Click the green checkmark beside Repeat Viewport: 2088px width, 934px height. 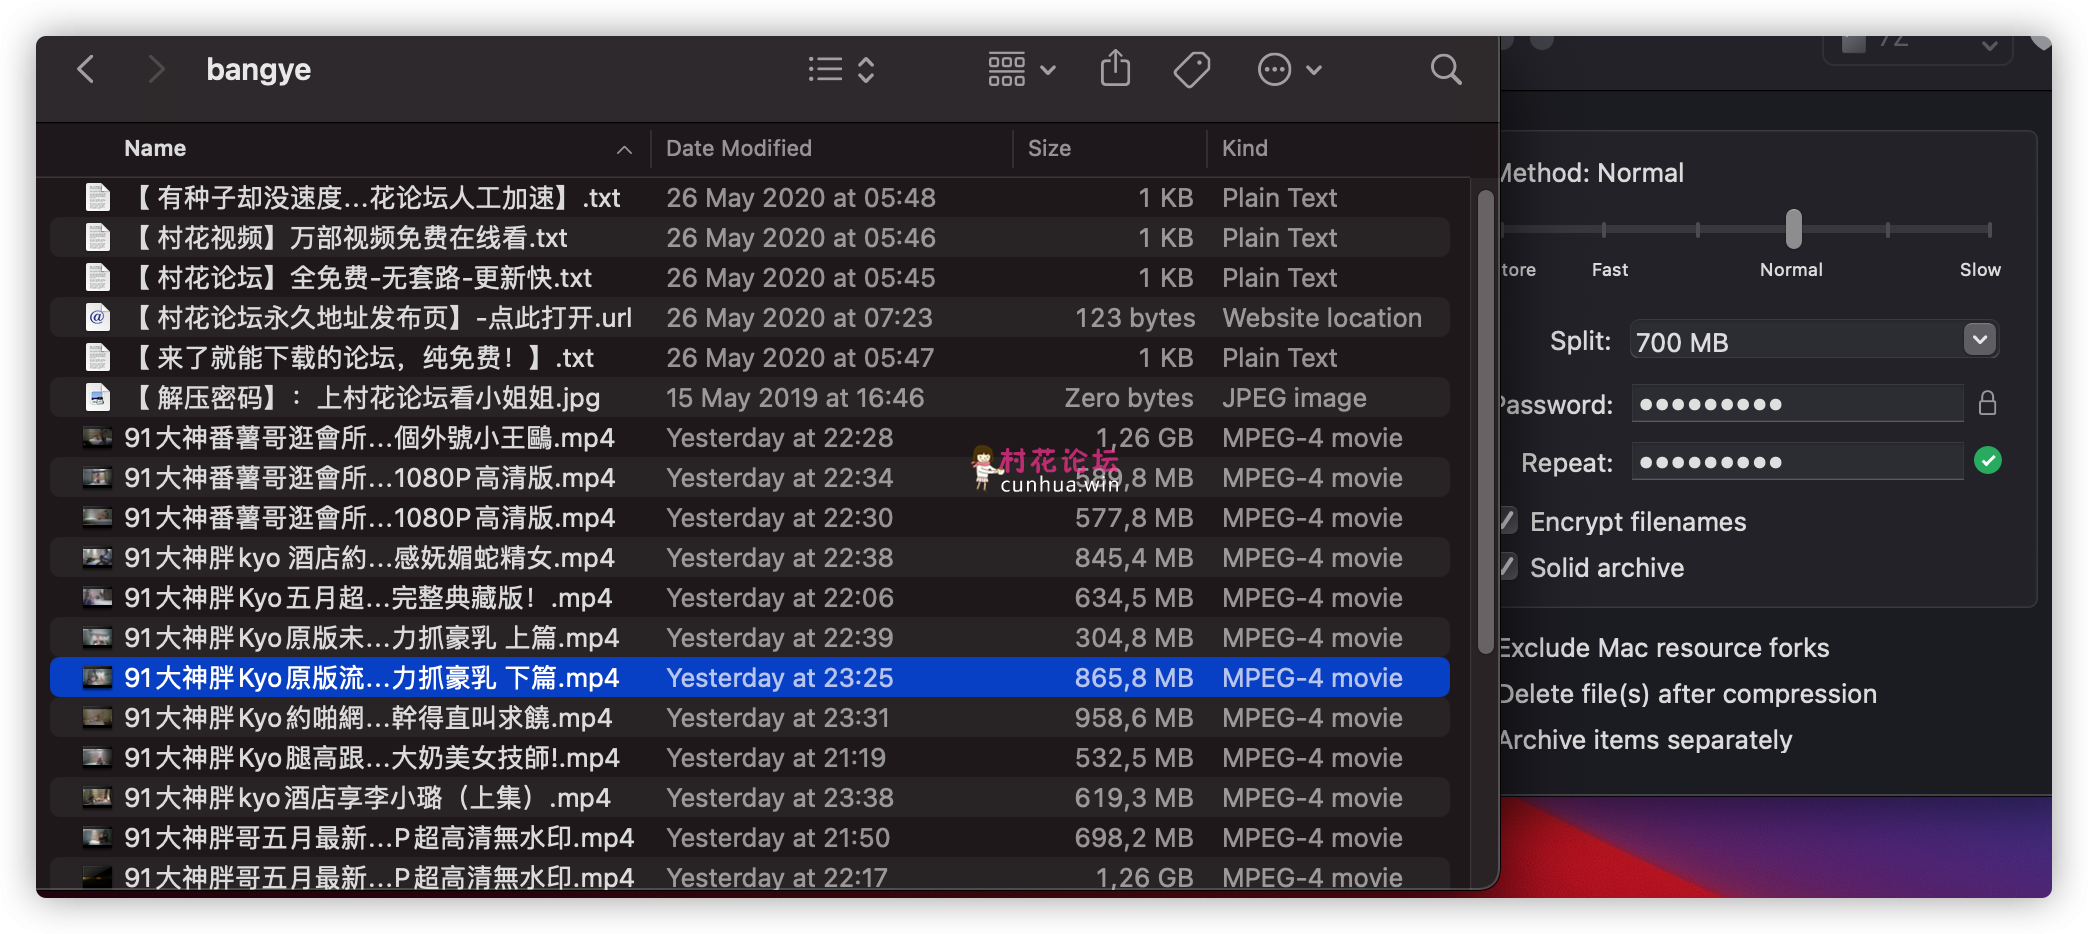tap(1988, 461)
